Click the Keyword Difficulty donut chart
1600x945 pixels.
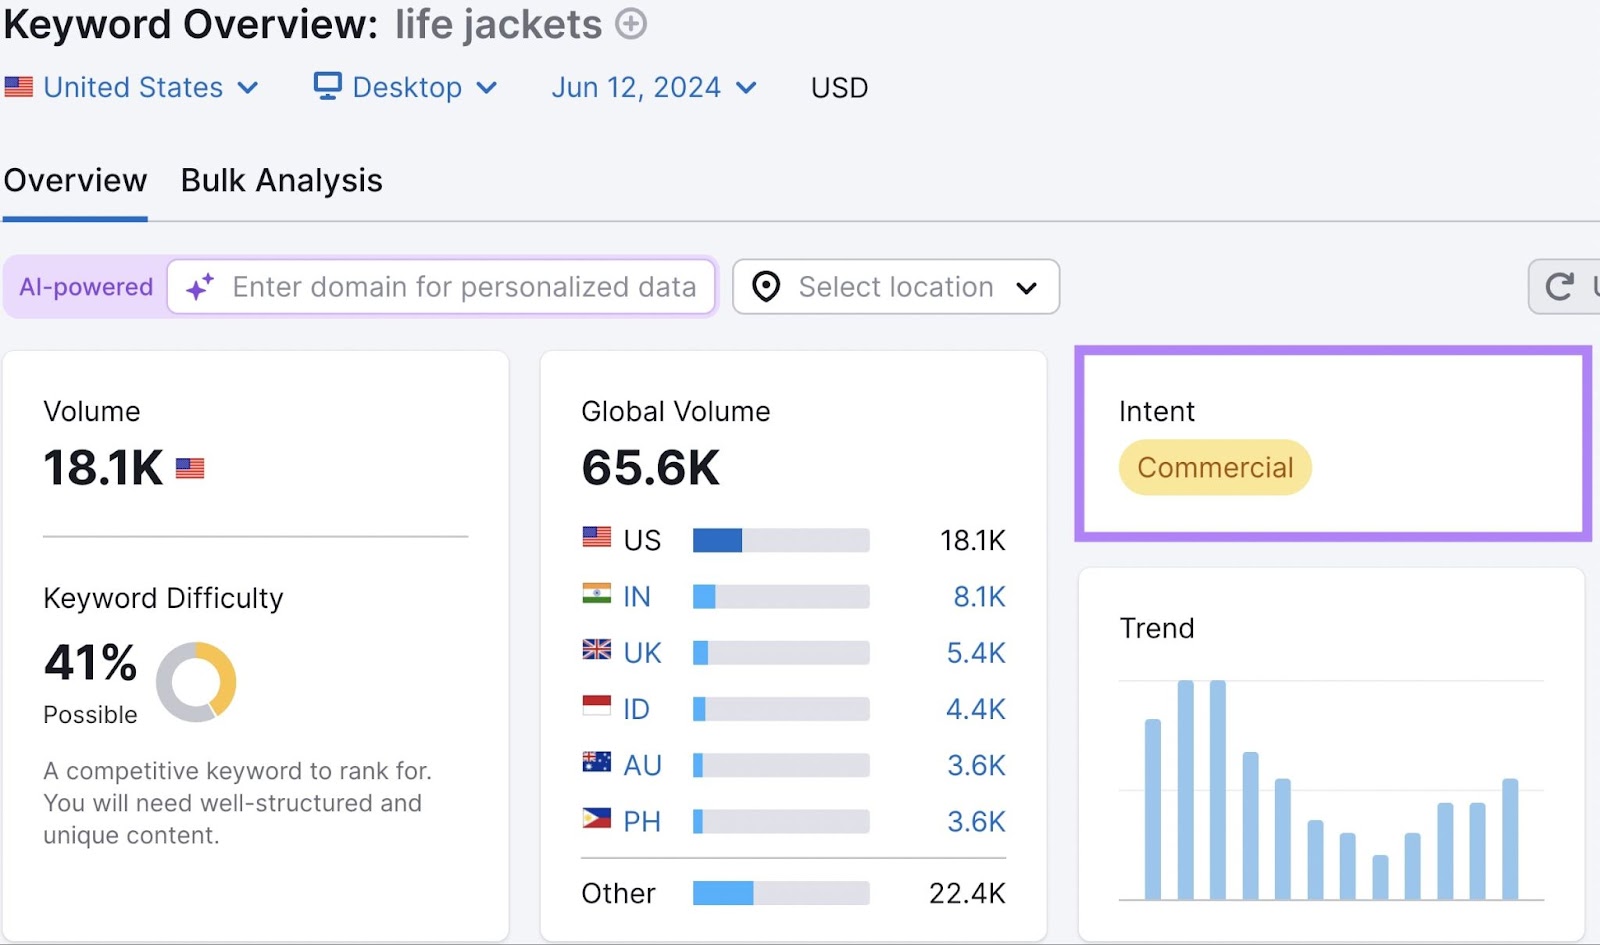pos(196,682)
